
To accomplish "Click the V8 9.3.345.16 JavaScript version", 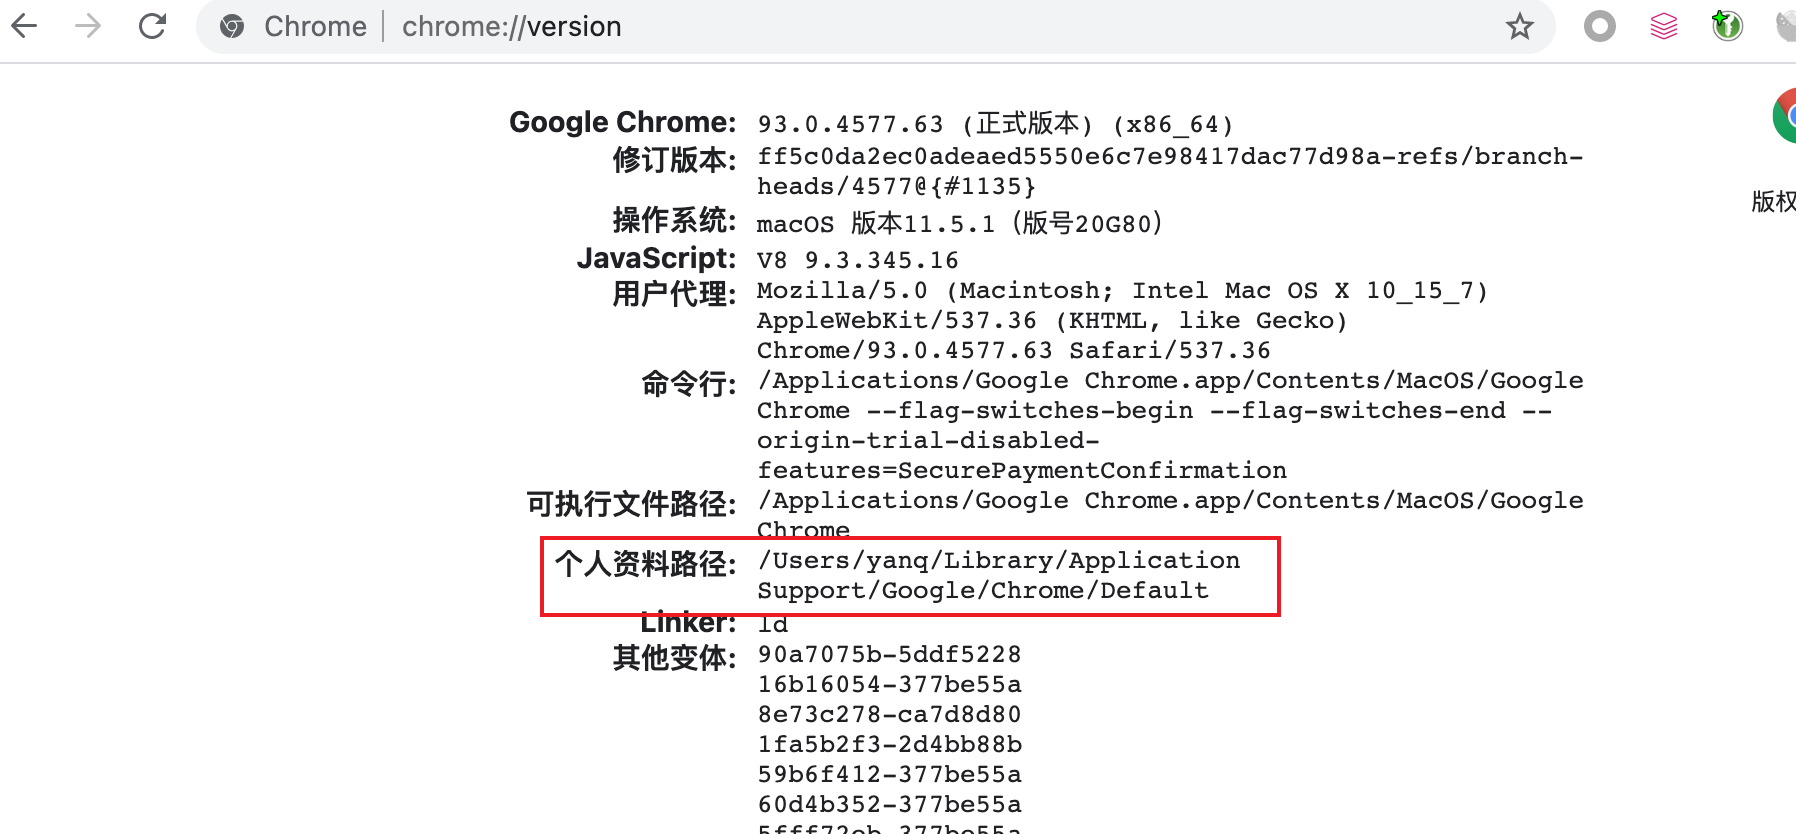I will (857, 261).
